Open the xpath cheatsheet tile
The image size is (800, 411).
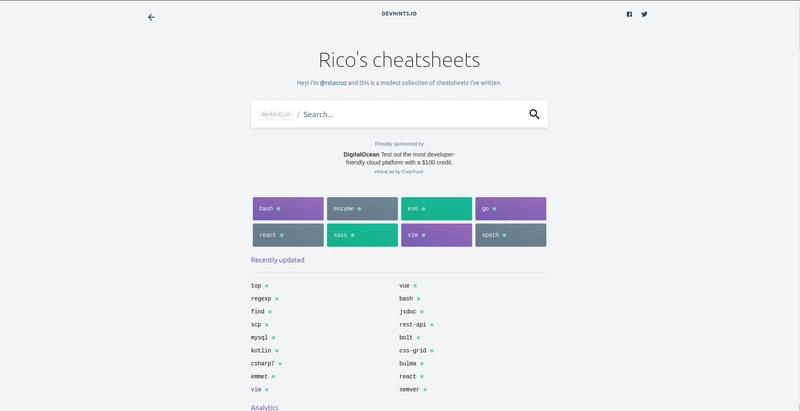[x=511, y=235]
